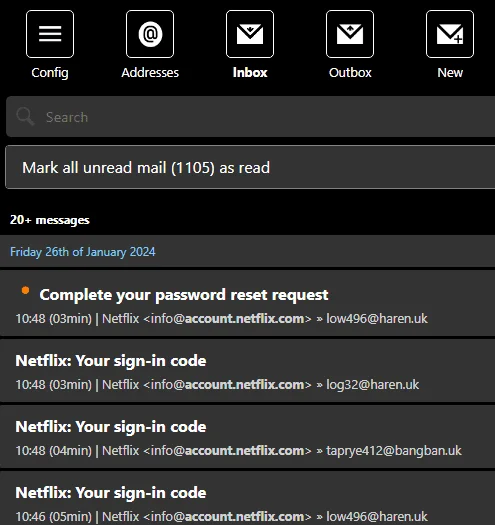
Task: Switch to the Inbox label tab
Action: [x=250, y=72]
